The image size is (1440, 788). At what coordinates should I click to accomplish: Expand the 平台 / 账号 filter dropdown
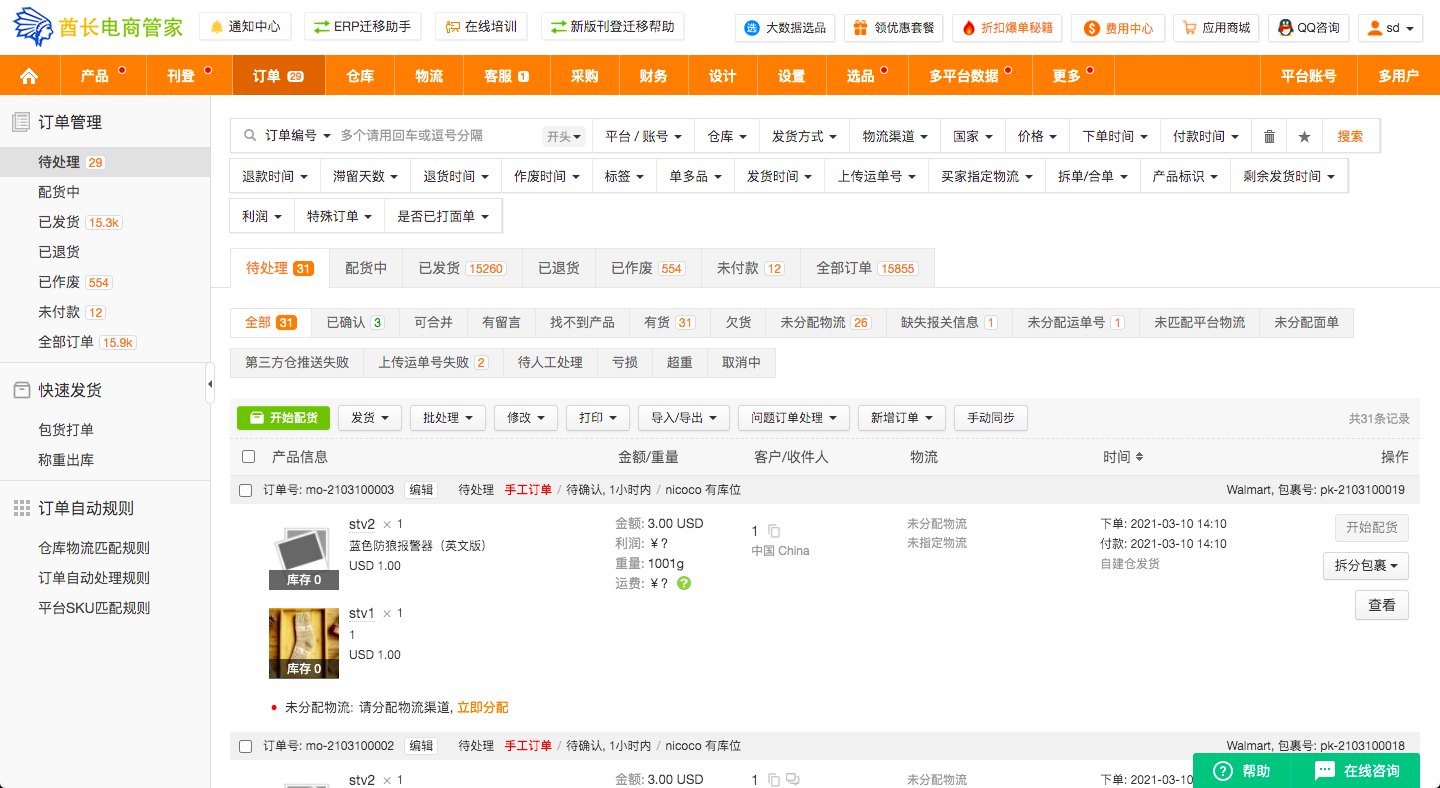pos(643,136)
